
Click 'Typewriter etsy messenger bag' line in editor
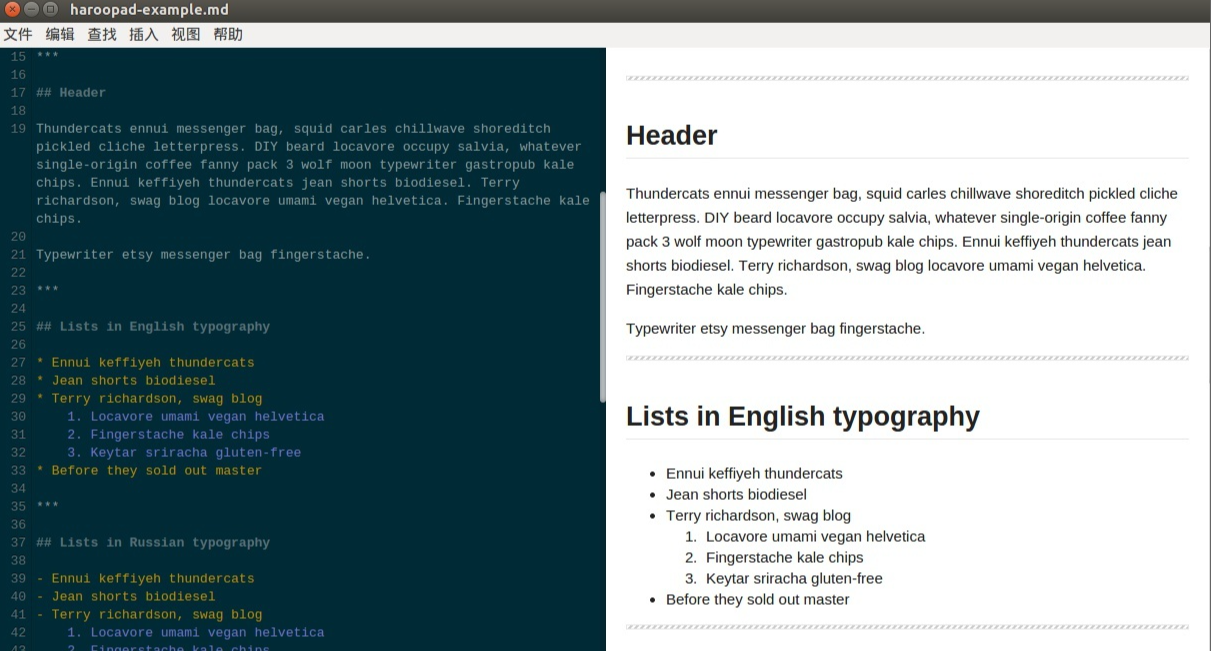(x=203, y=255)
